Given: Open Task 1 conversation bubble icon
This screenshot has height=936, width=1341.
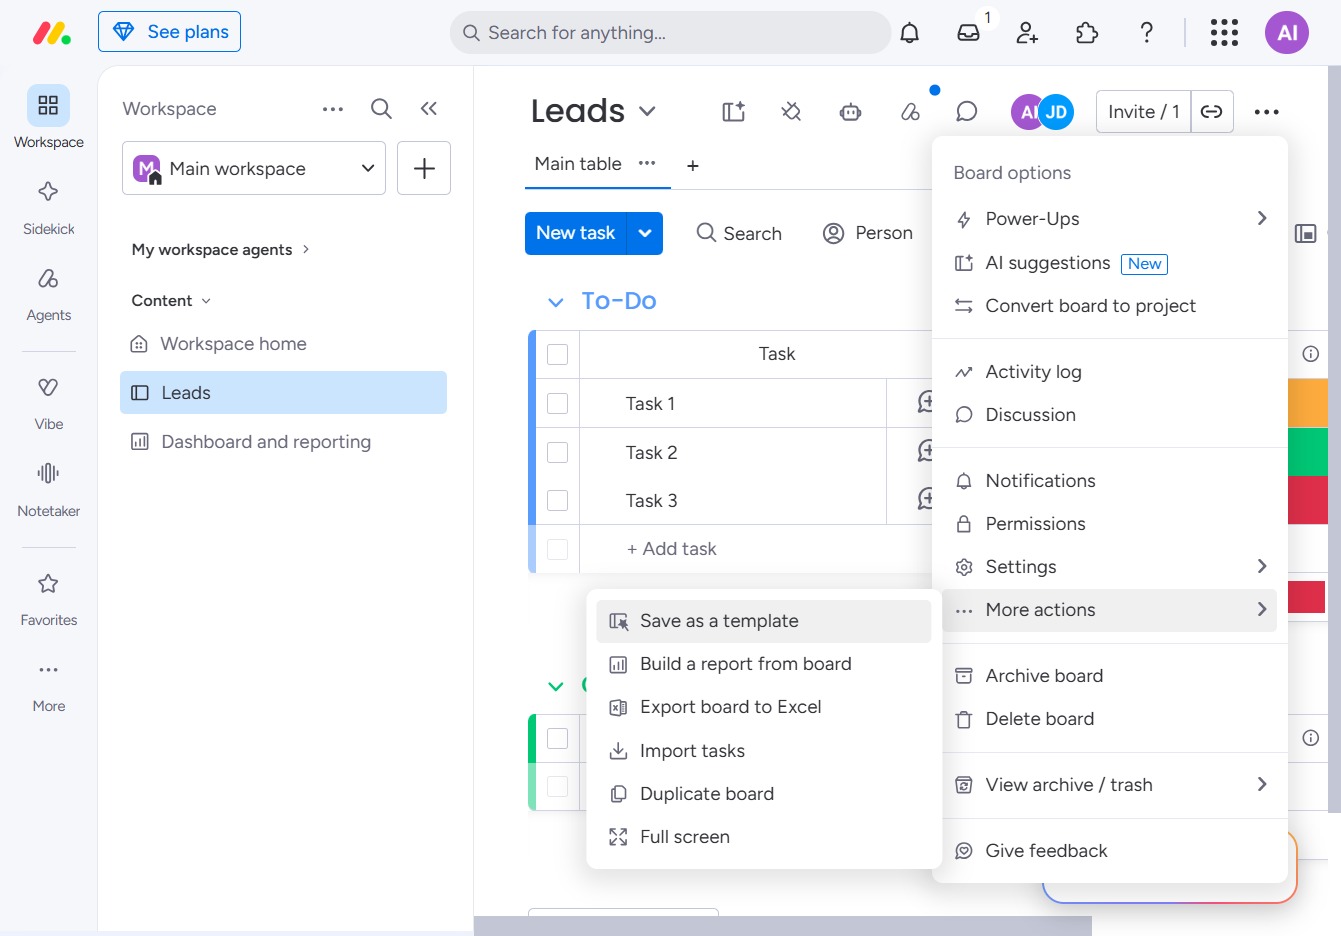Looking at the screenshot, I should [927, 402].
